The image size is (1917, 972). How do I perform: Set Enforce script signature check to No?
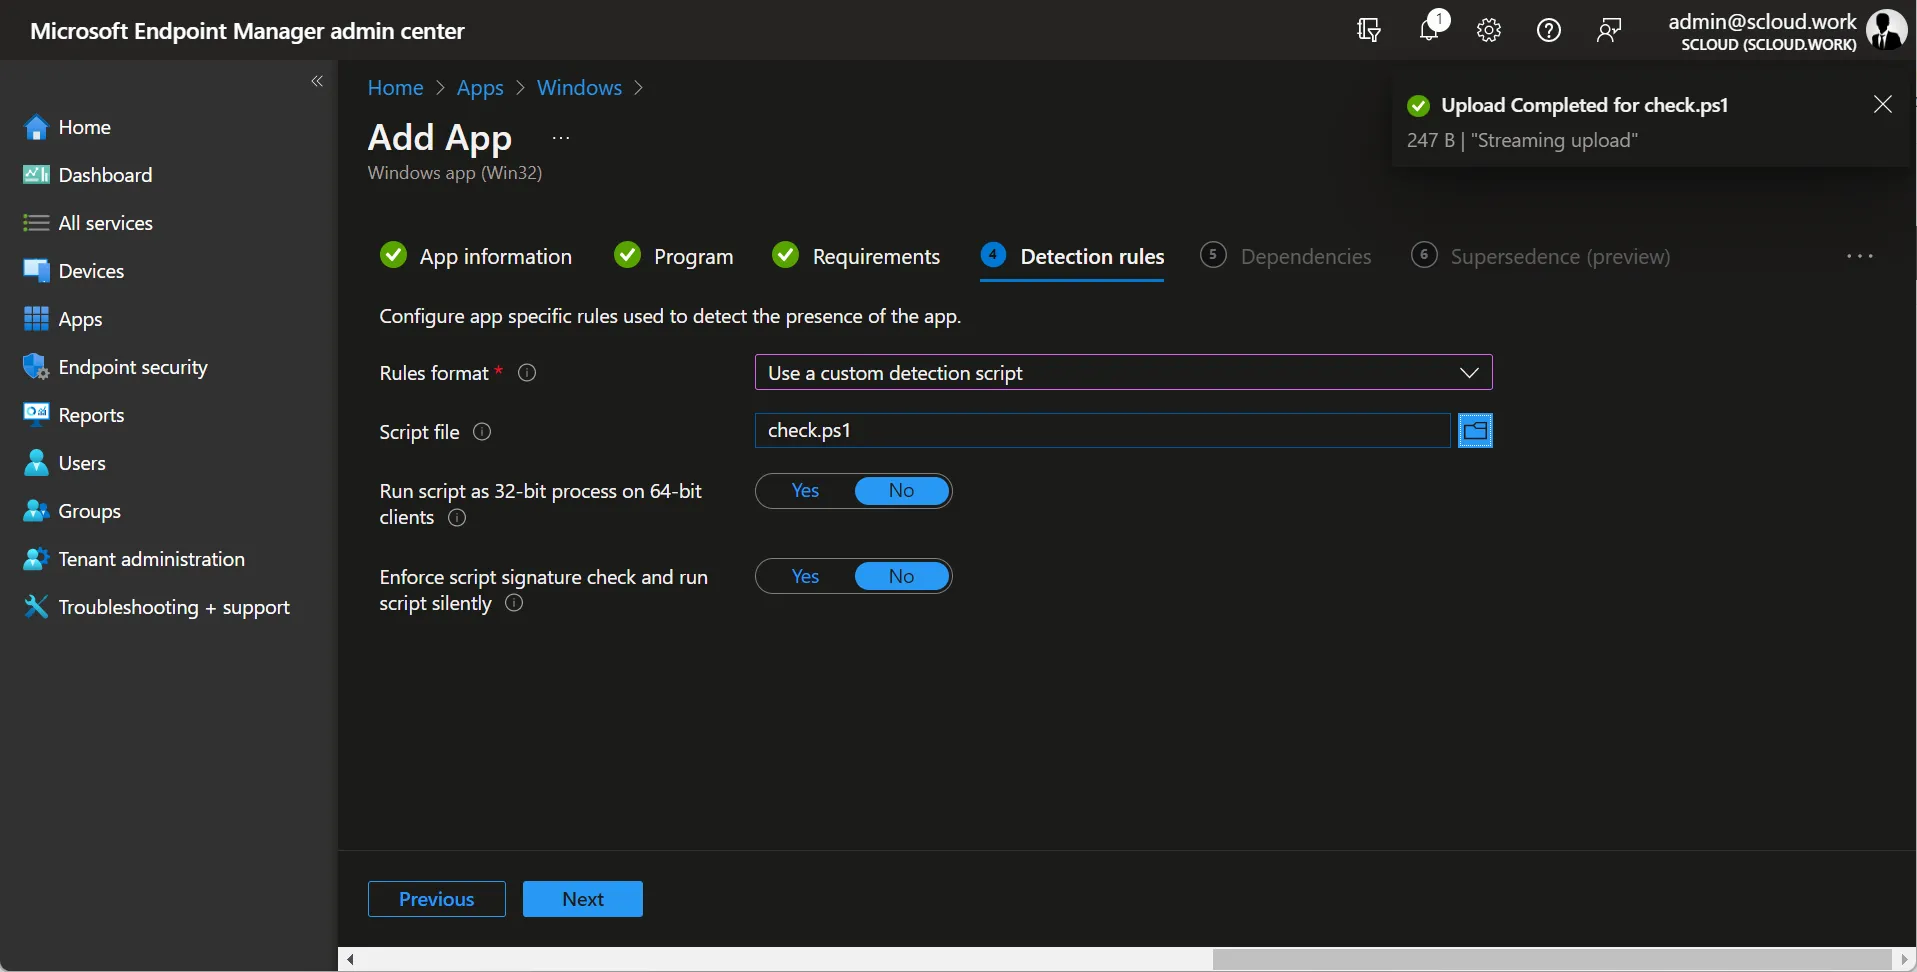click(x=902, y=577)
